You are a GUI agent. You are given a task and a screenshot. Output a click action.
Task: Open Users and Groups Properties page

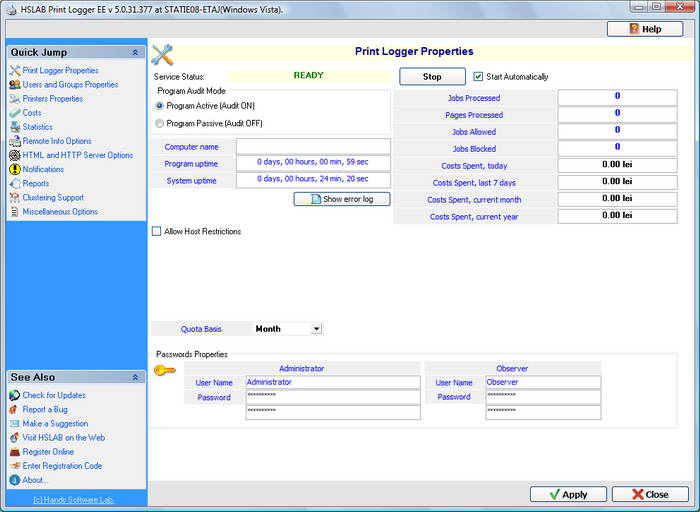71,84
